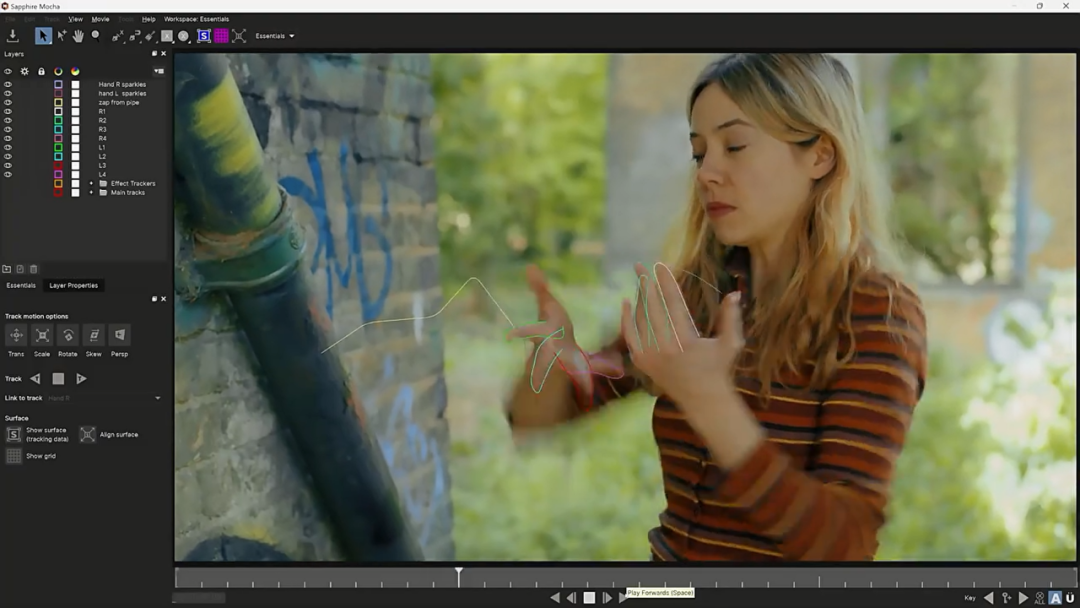
Task: Stop playback with the square button
Action: point(589,598)
